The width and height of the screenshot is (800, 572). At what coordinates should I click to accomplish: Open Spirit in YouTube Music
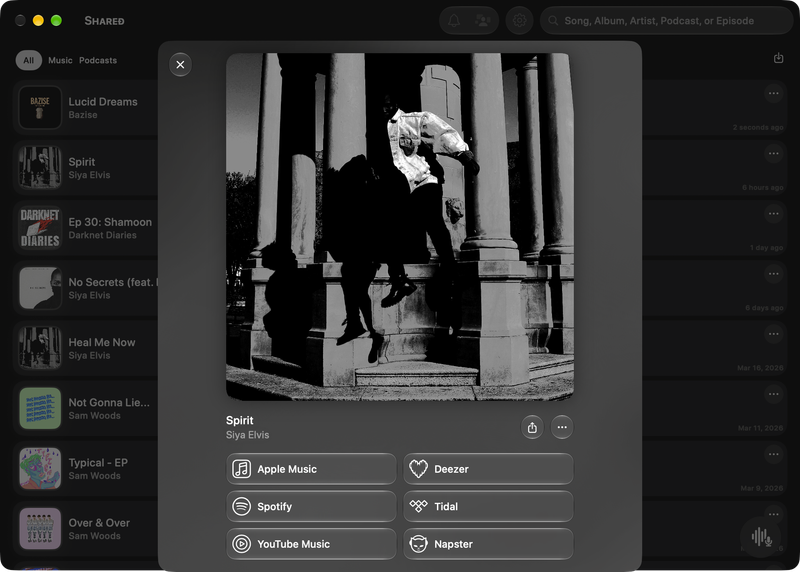coord(311,544)
